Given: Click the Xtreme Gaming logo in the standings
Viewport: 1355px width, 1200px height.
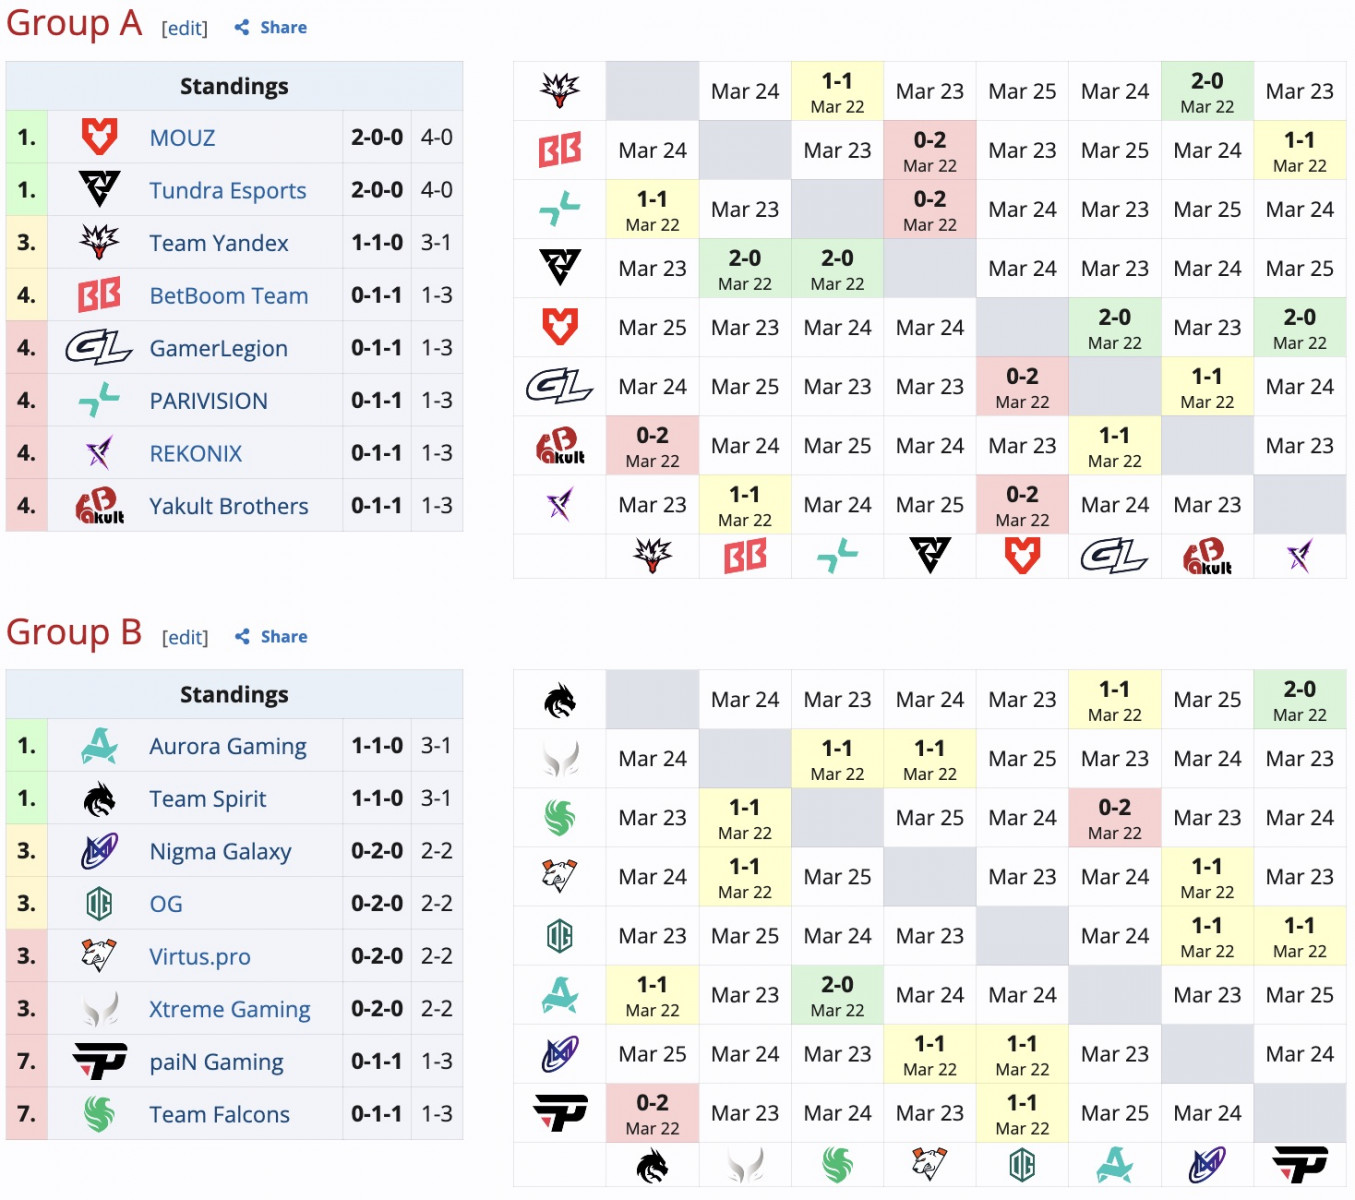Looking at the screenshot, I should click(x=99, y=1009).
